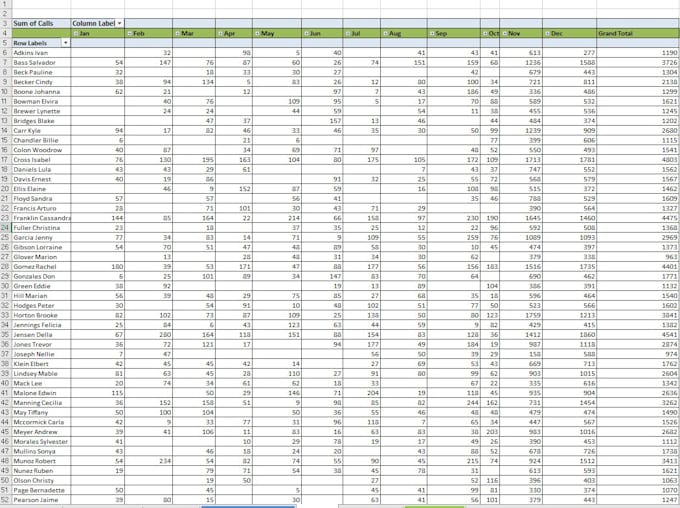This screenshot has width=680, height=508.
Task: Click Grand Total 4803 for Cross Isabel
Action: point(638,160)
